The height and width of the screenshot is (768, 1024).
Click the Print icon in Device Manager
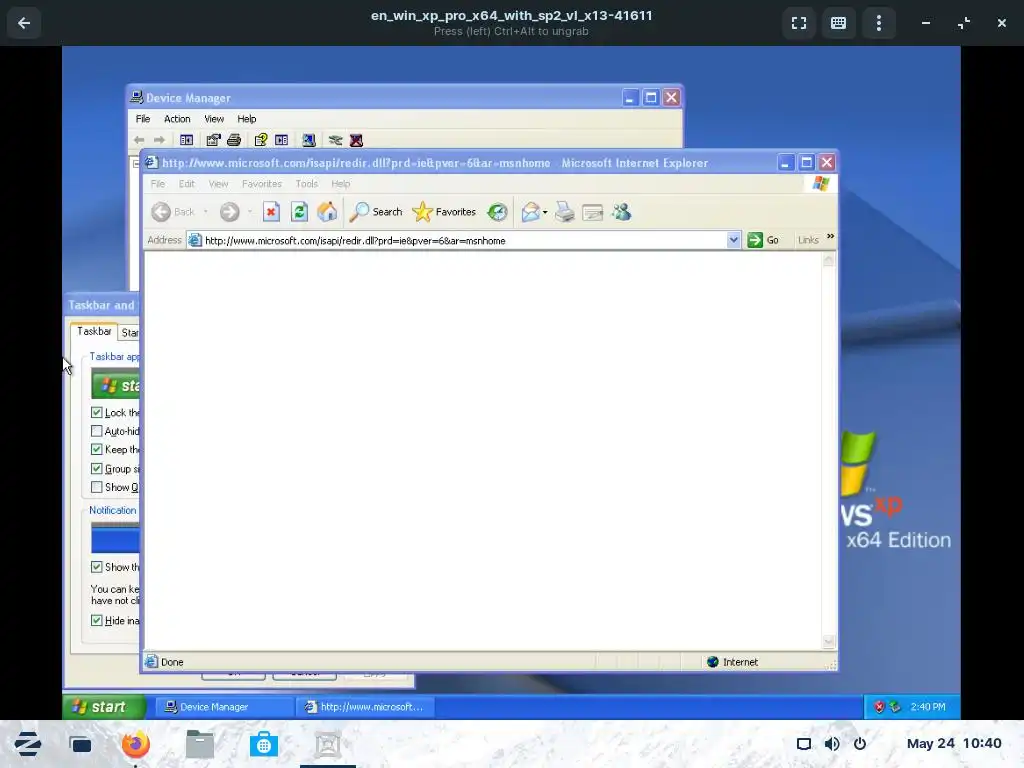234,140
